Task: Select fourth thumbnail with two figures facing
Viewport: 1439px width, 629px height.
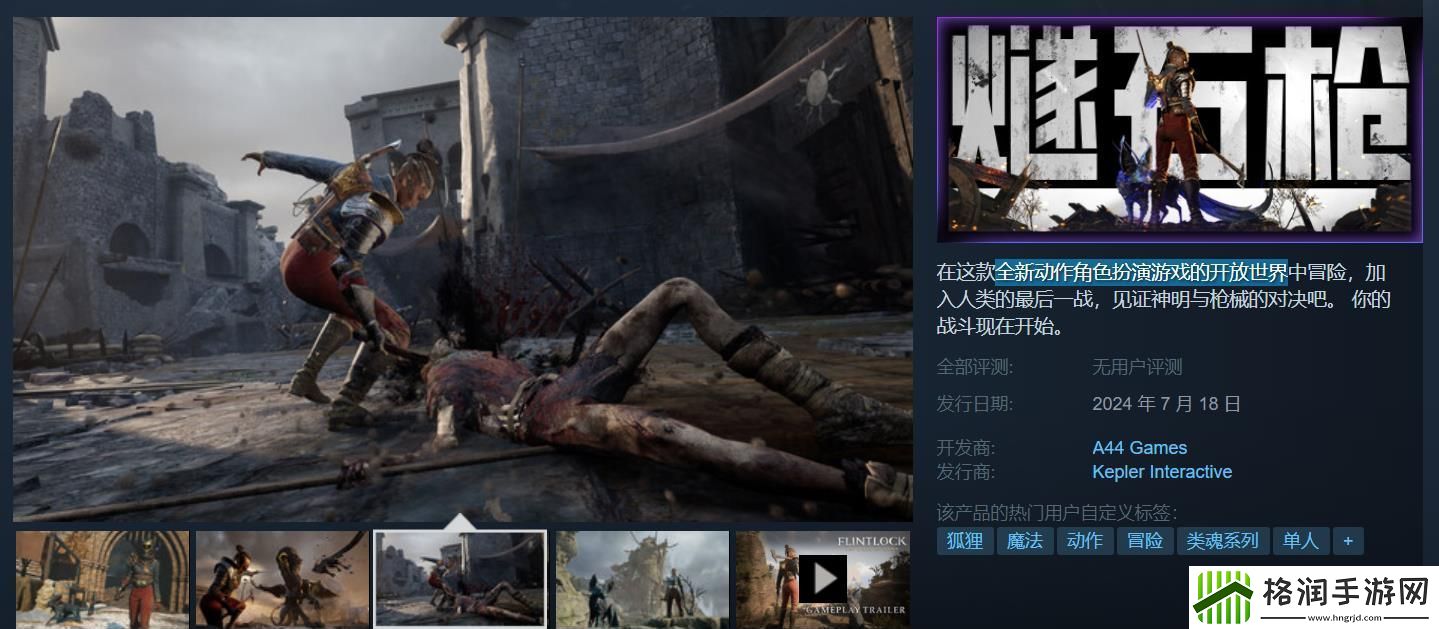Action: click(642, 579)
